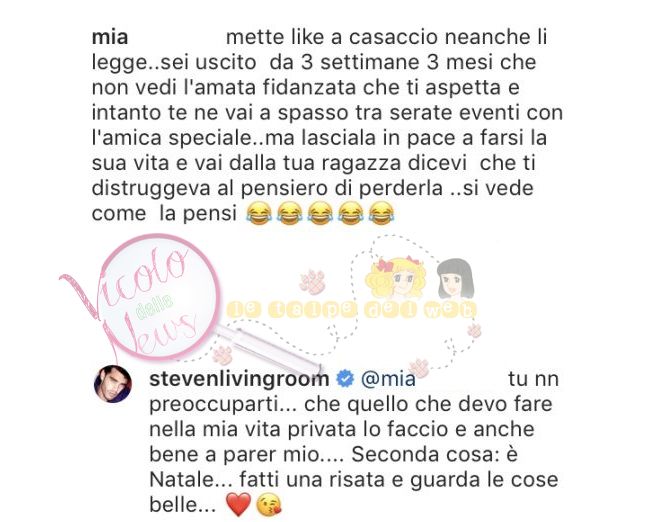Image resolution: width=663 pixels, height=522 pixels.
Task: Click the magnifying glass handle graphic
Action: pyautogui.click(x=271, y=349)
